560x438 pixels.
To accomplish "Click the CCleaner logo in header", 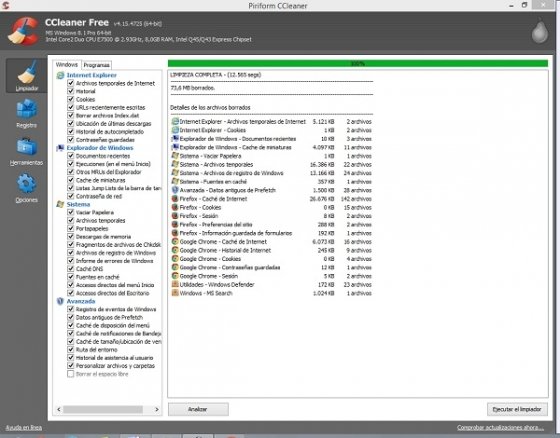I will (x=24, y=31).
